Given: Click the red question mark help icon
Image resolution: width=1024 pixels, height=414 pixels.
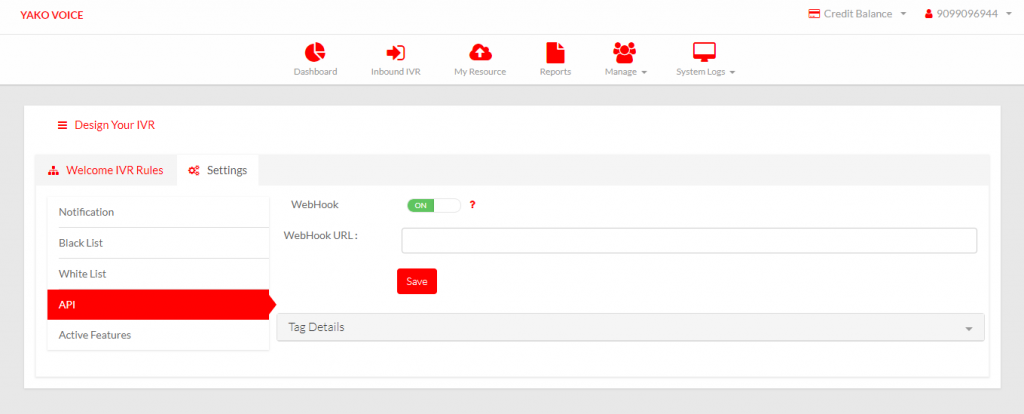Looking at the screenshot, I should (x=472, y=205).
